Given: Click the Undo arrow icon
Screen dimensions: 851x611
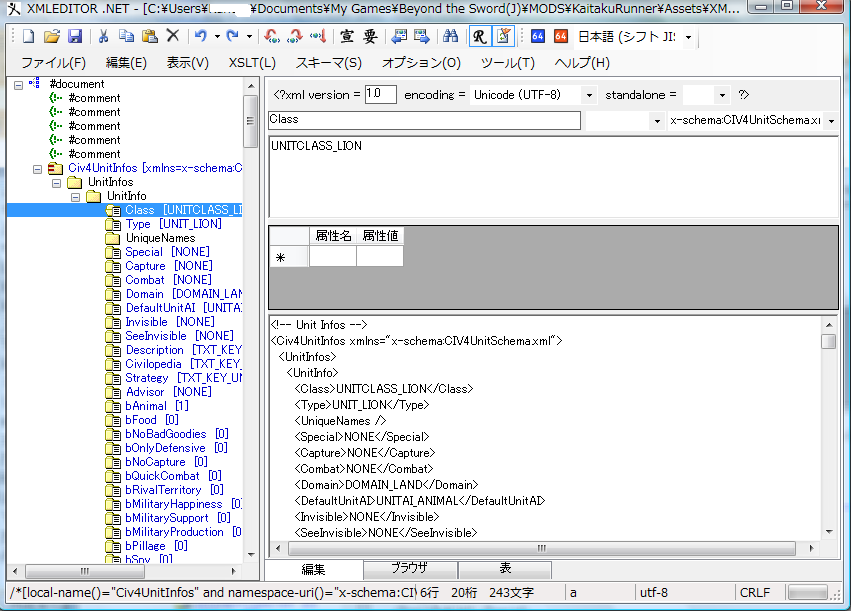Looking at the screenshot, I should (201, 37).
